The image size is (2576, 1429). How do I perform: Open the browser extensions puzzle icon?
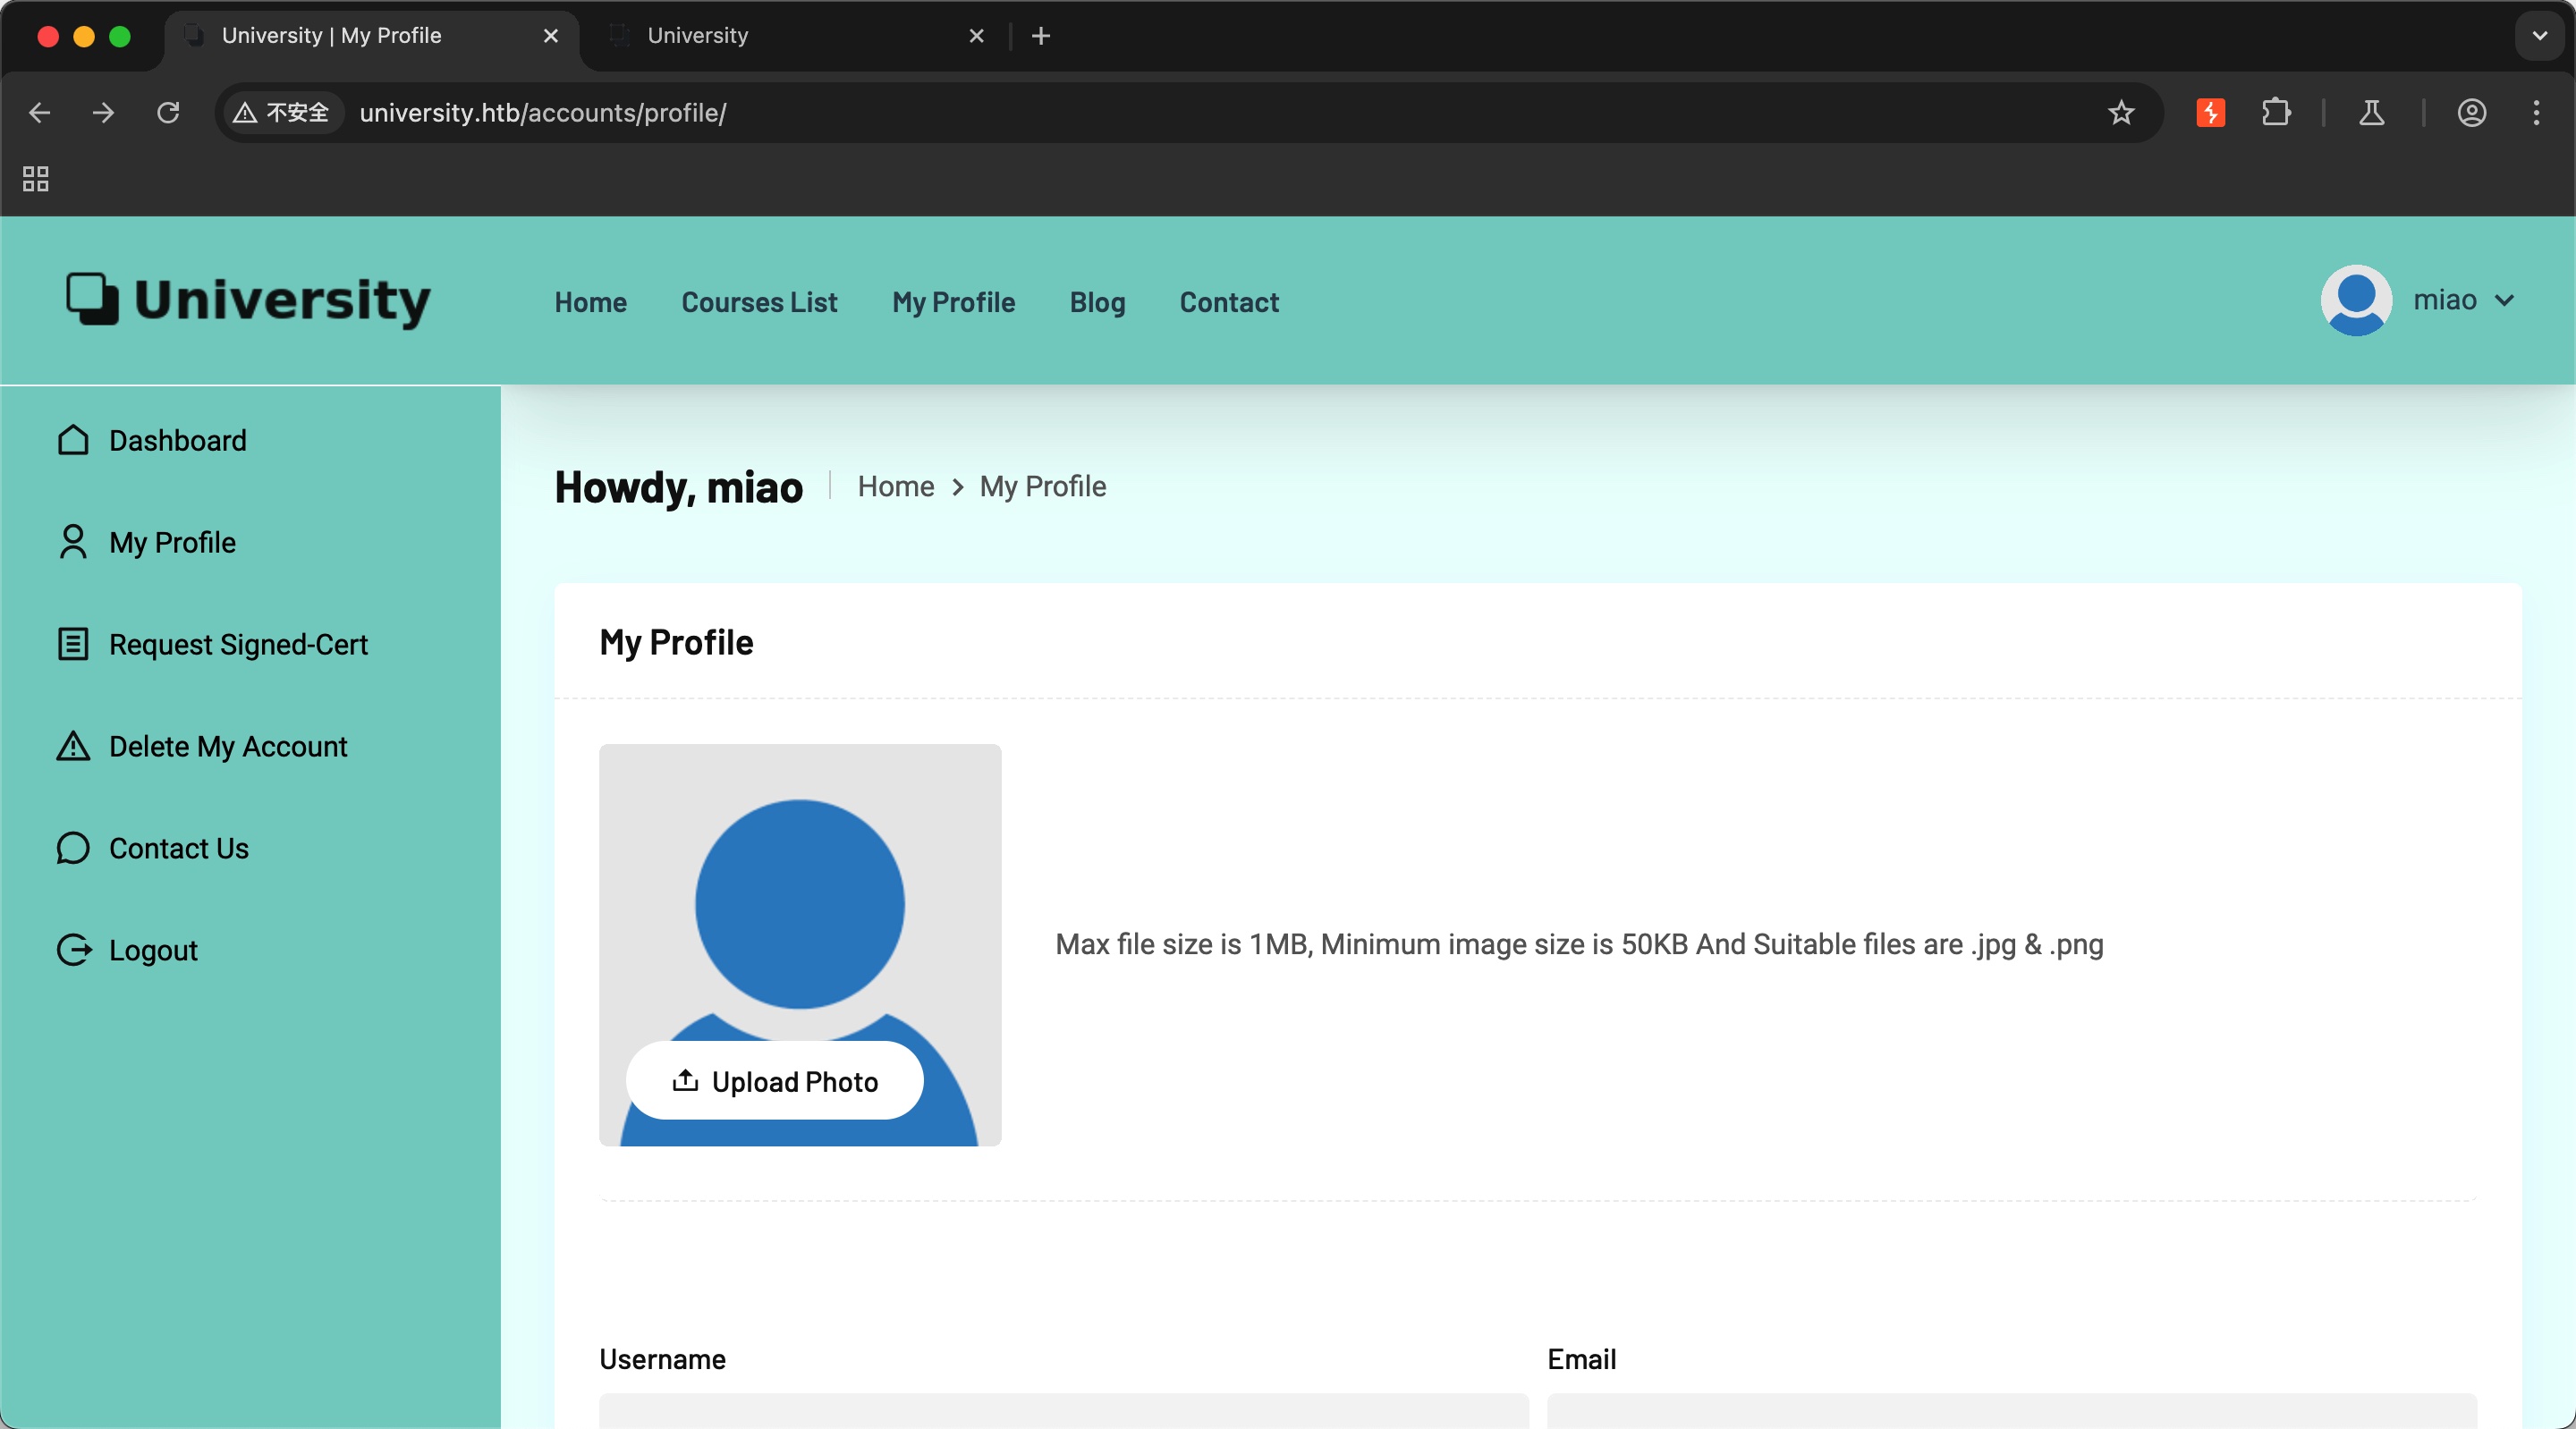[x=2276, y=113]
